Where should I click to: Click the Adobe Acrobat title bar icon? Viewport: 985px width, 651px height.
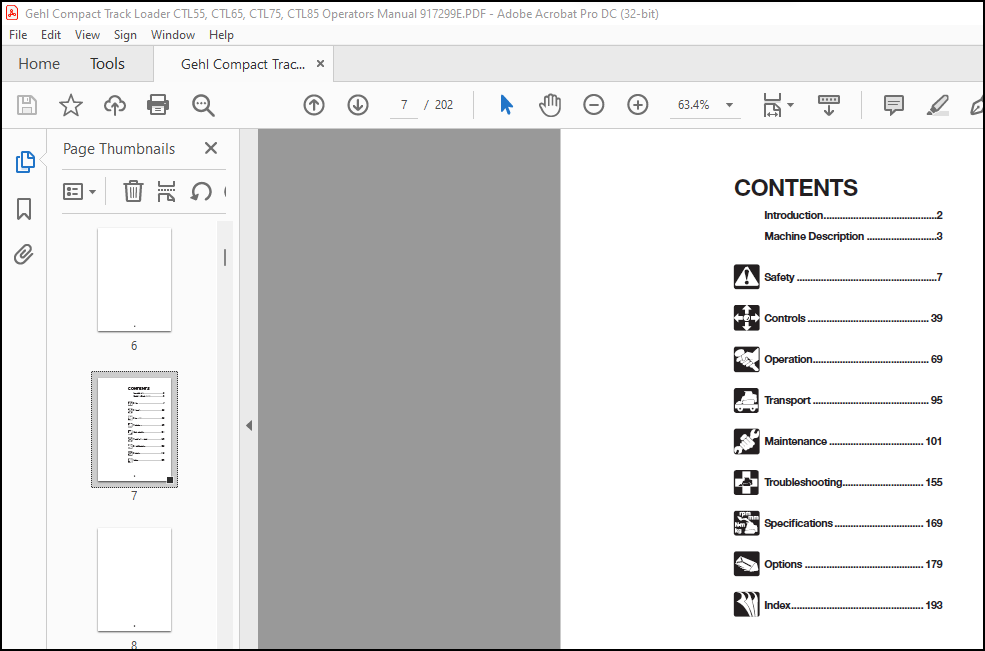[x=12, y=13]
